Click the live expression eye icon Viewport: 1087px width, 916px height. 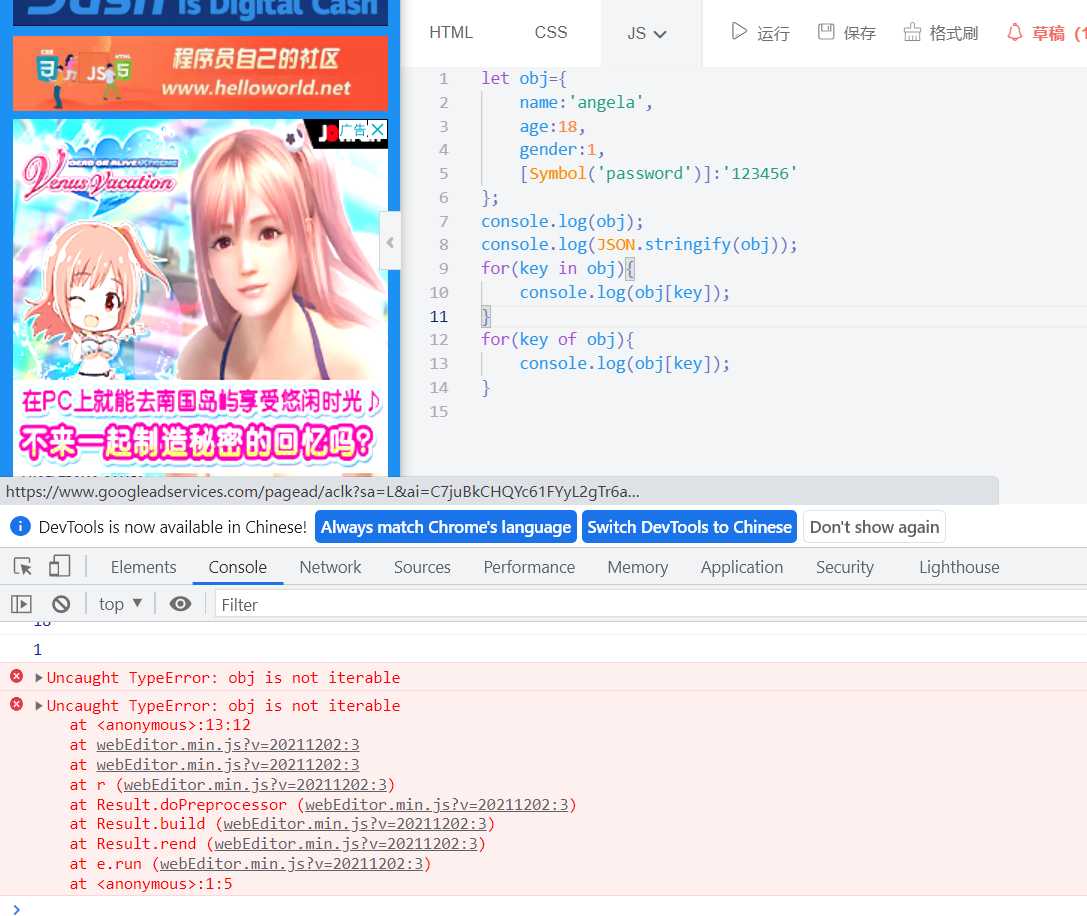point(180,604)
